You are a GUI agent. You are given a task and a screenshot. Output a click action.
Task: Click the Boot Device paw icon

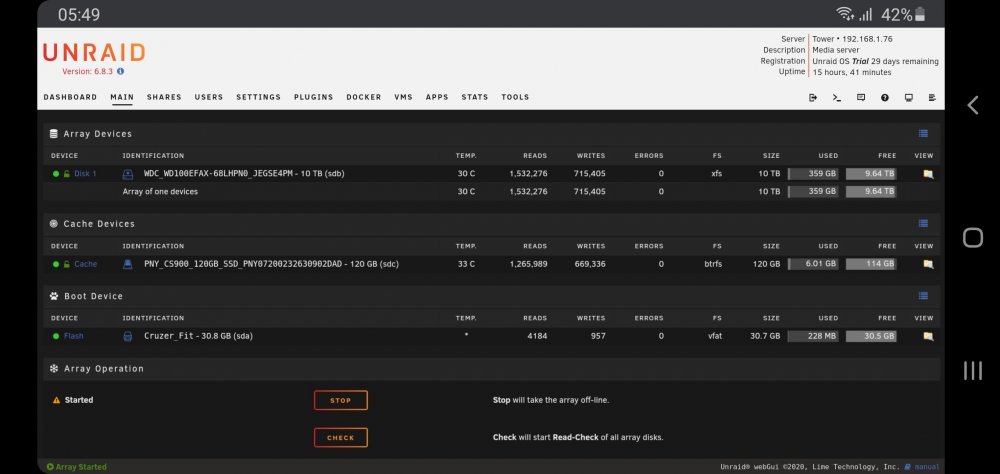click(54, 296)
